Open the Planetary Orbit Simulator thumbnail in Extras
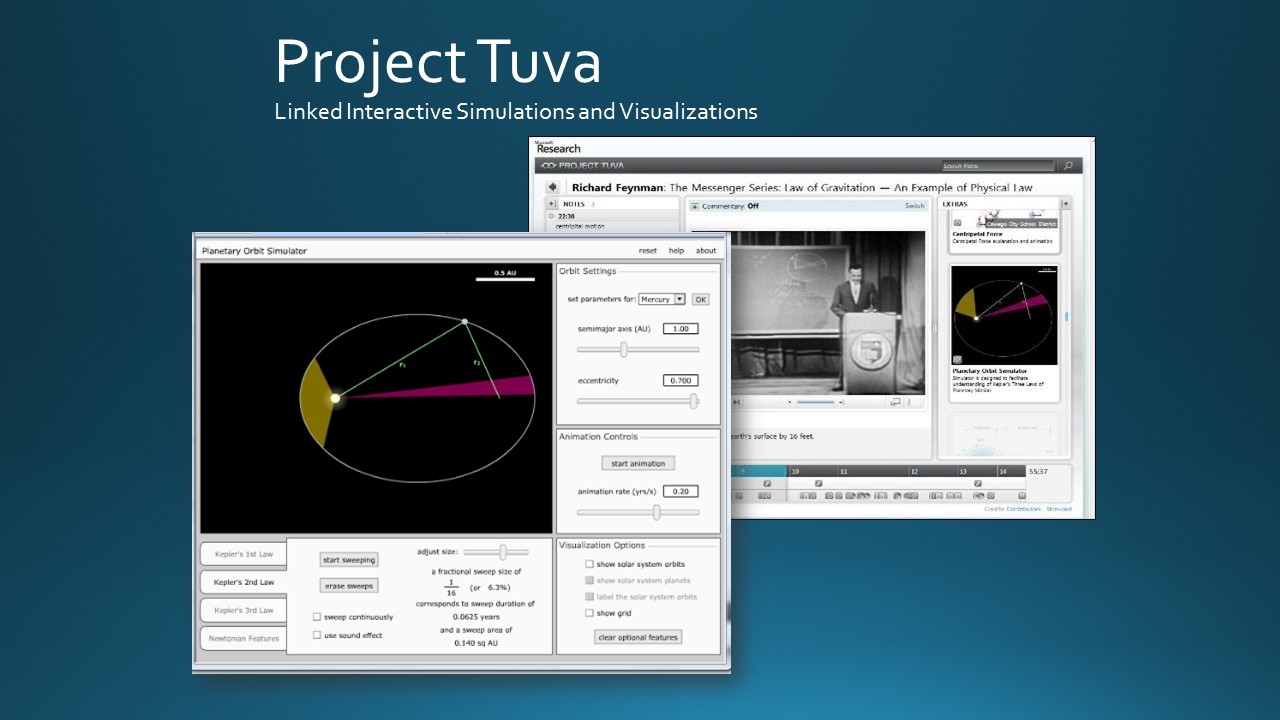 (x=1003, y=316)
